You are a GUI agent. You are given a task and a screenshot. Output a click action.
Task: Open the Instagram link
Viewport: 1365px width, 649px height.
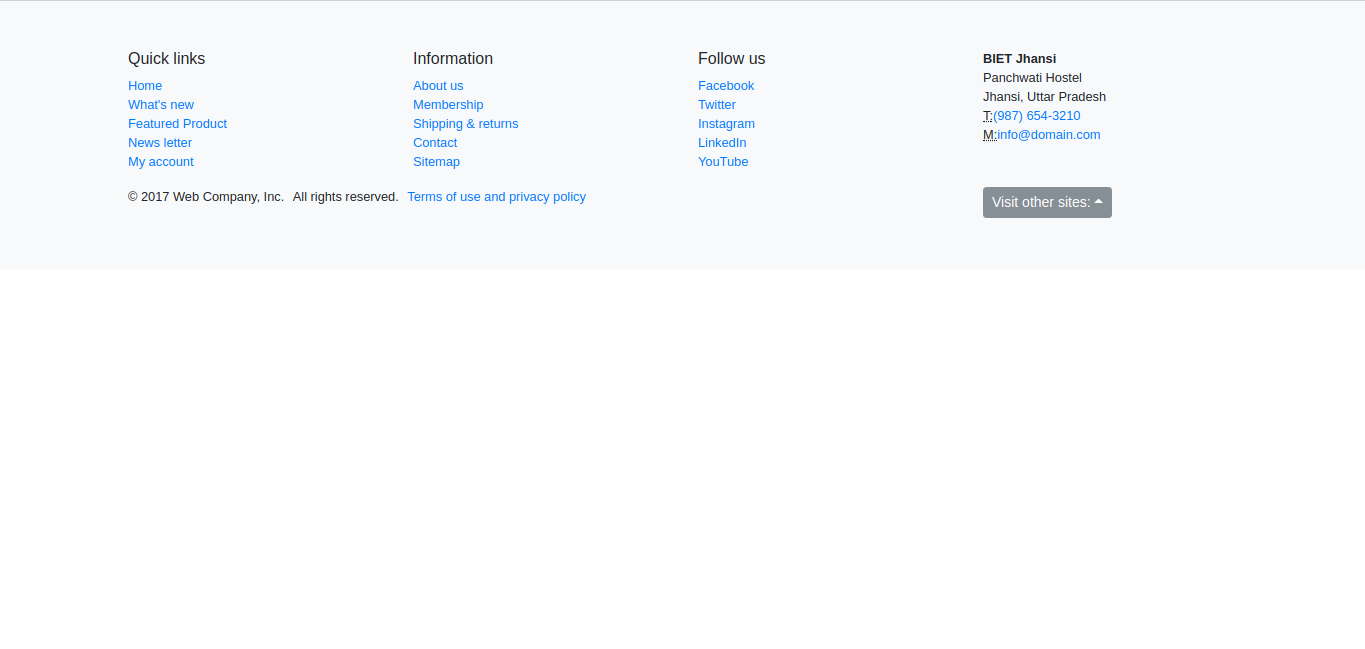tap(726, 124)
